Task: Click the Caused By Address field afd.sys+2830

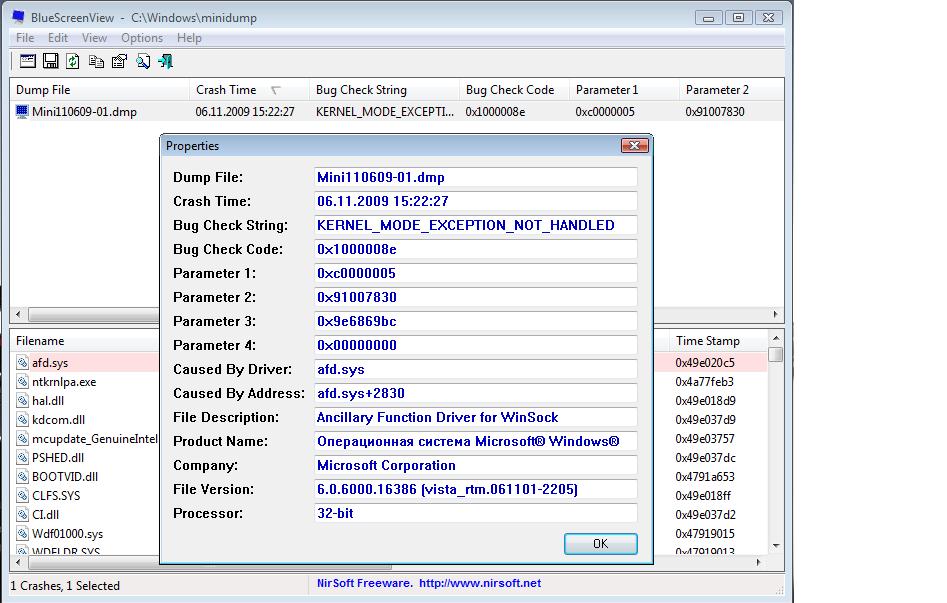Action: coord(475,393)
